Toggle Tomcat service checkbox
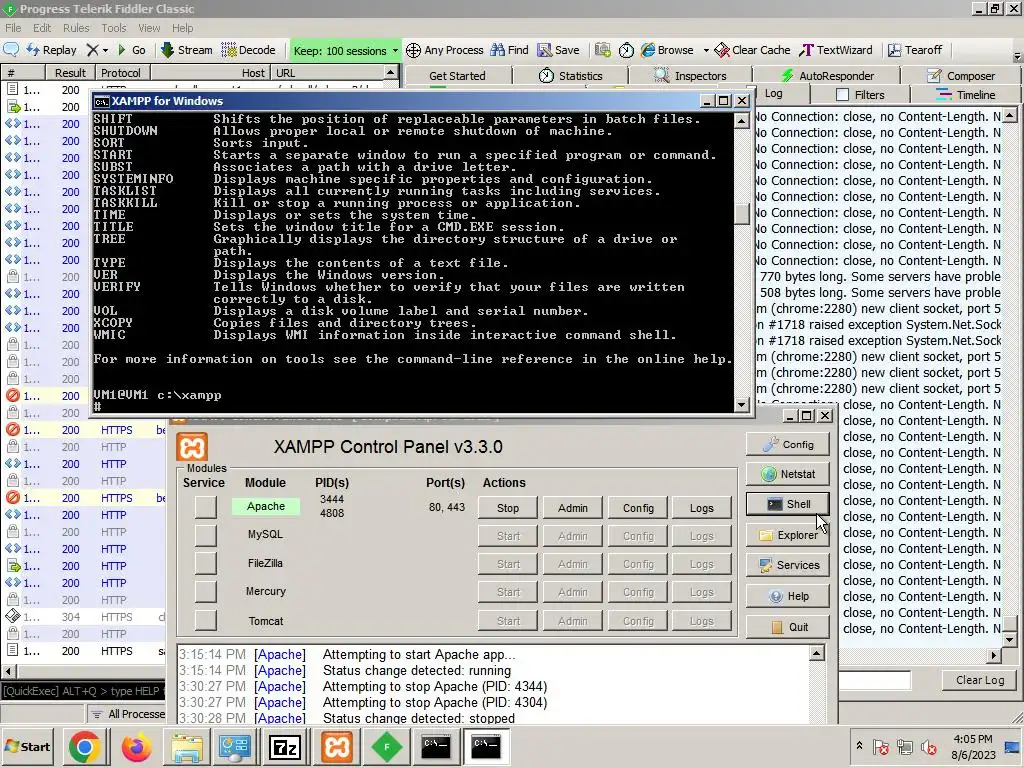Screen dimensions: 1024x768 pos(205,620)
